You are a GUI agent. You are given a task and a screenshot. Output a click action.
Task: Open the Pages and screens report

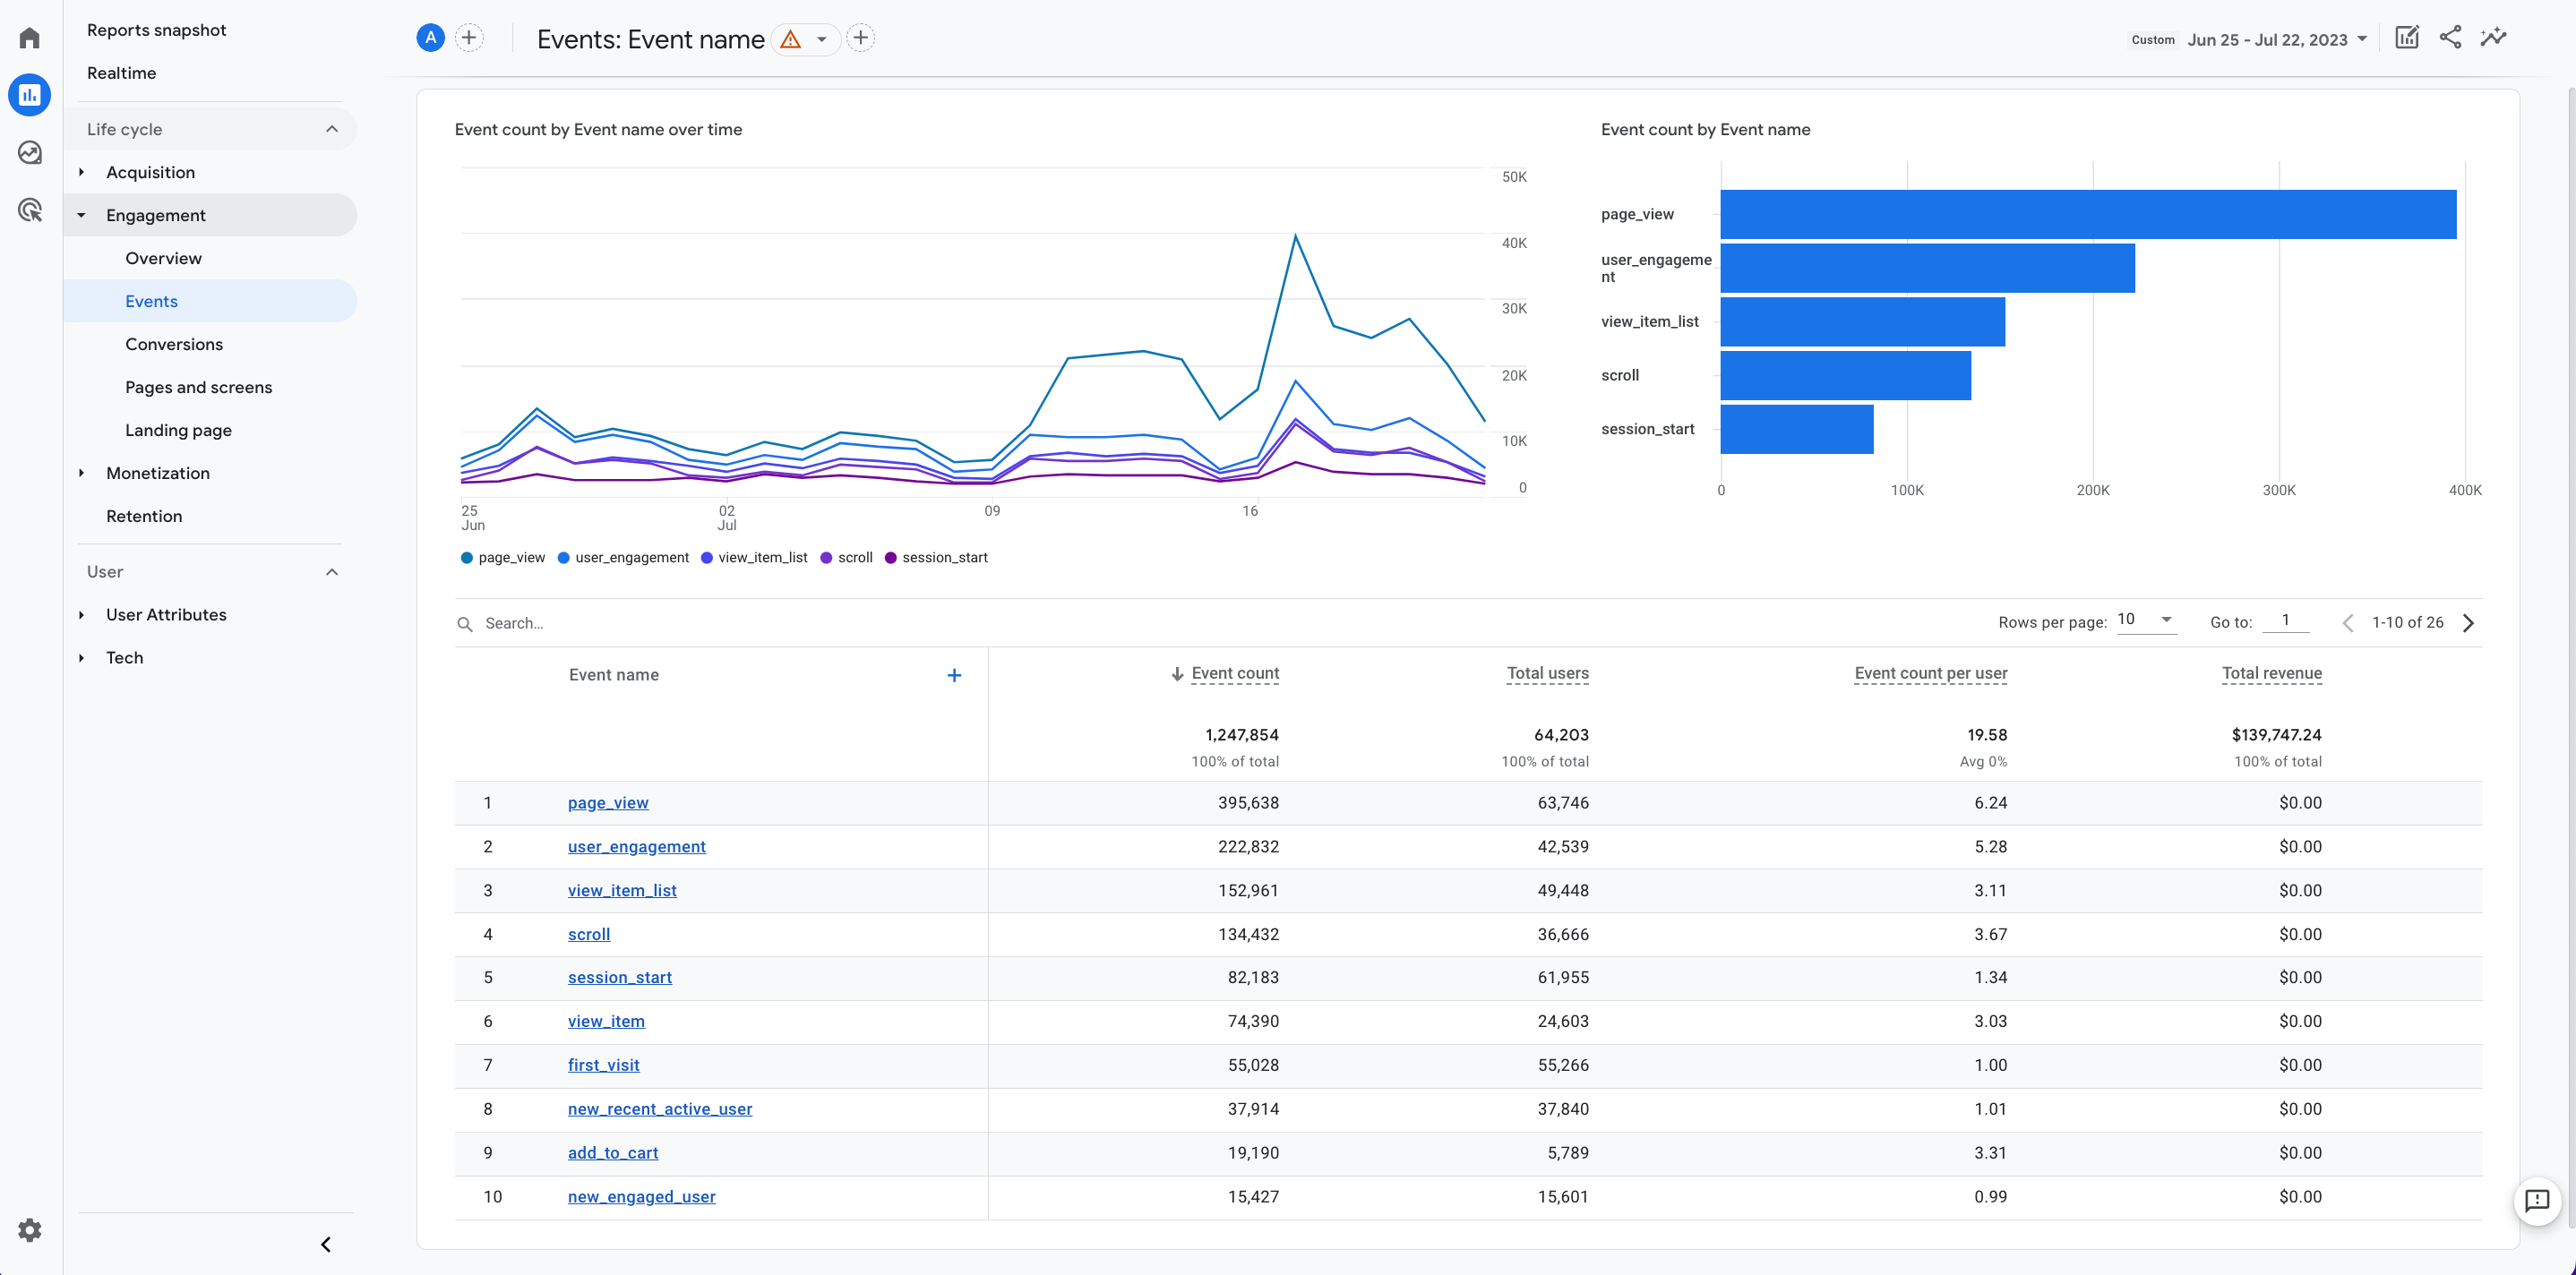[x=199, y=386]
